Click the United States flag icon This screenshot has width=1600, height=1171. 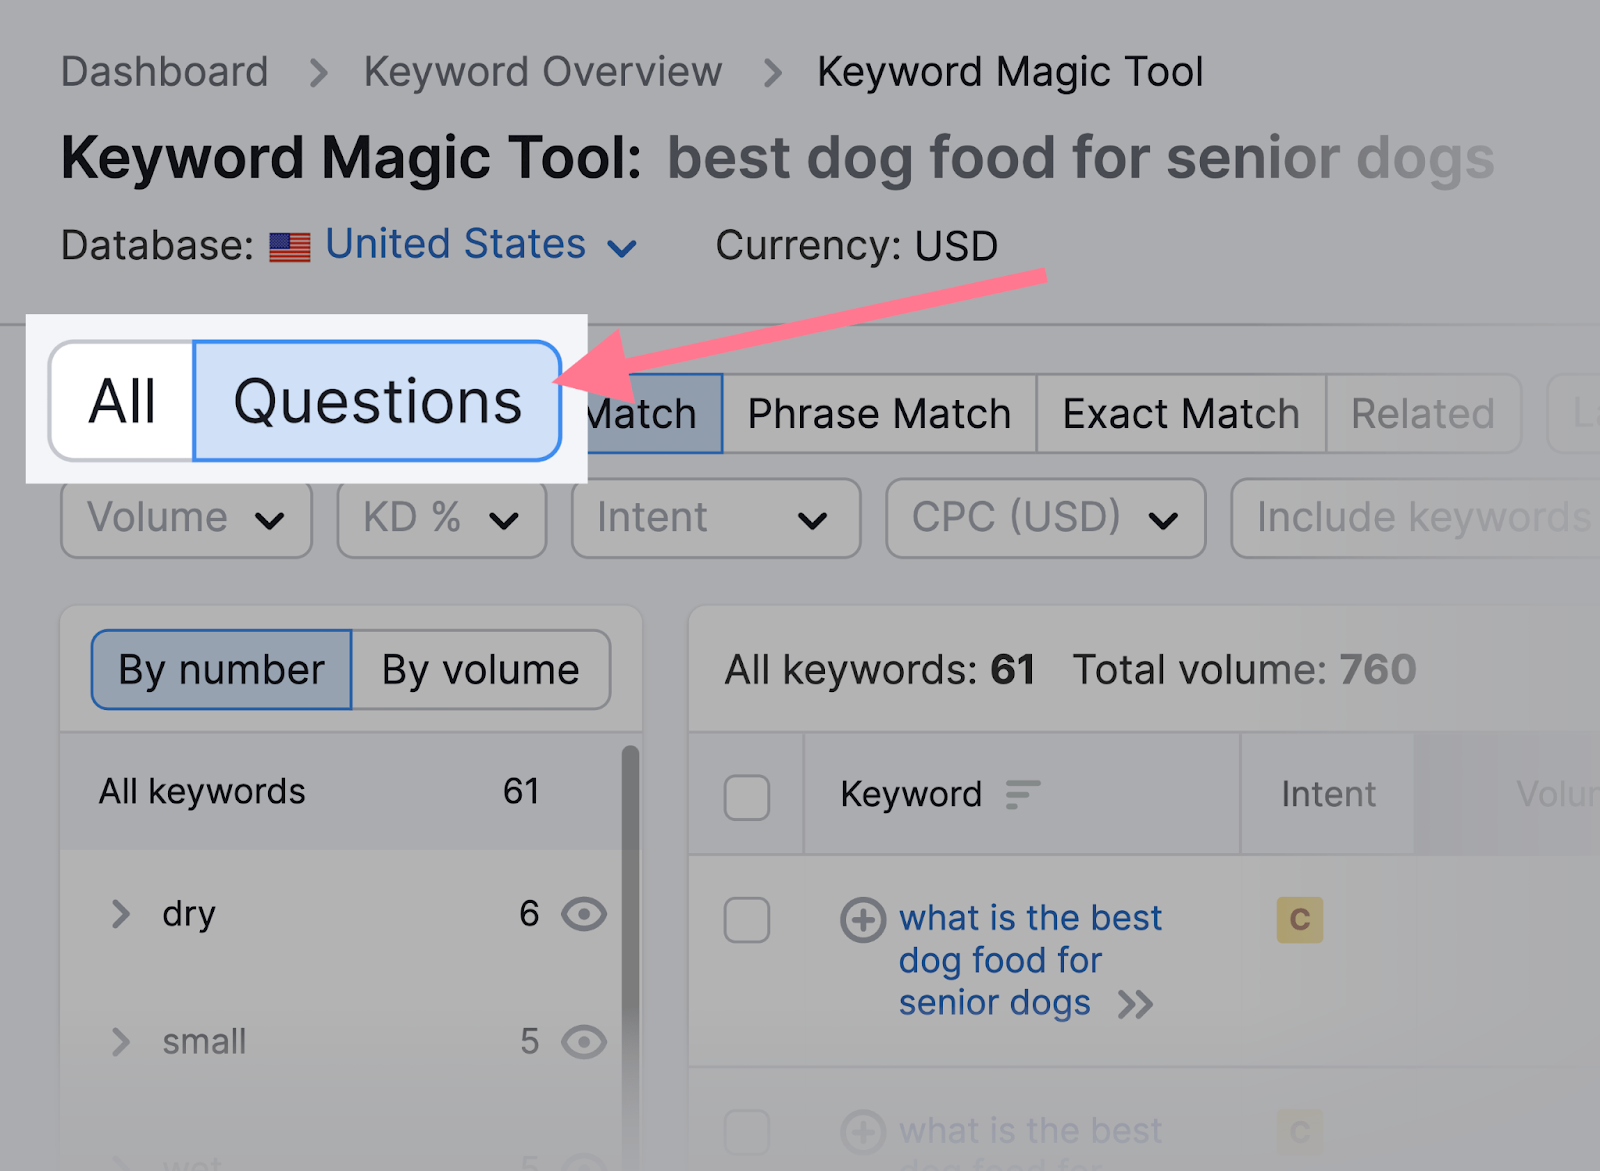coord(290,247)
